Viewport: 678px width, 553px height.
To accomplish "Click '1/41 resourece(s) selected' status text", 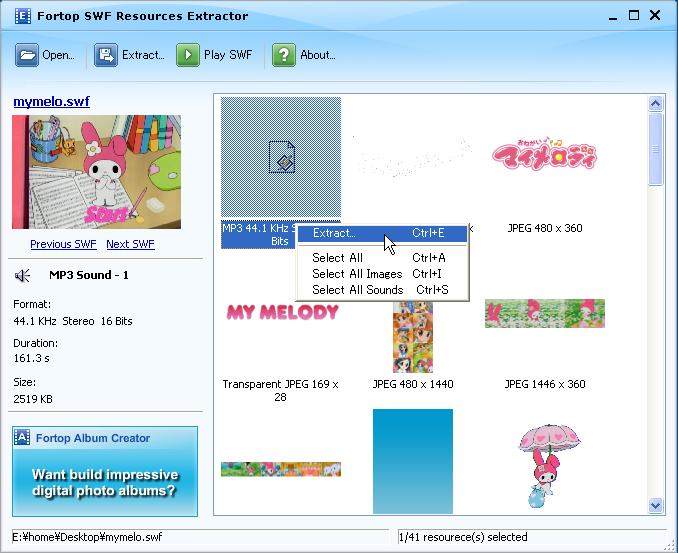I will (463, 537).
